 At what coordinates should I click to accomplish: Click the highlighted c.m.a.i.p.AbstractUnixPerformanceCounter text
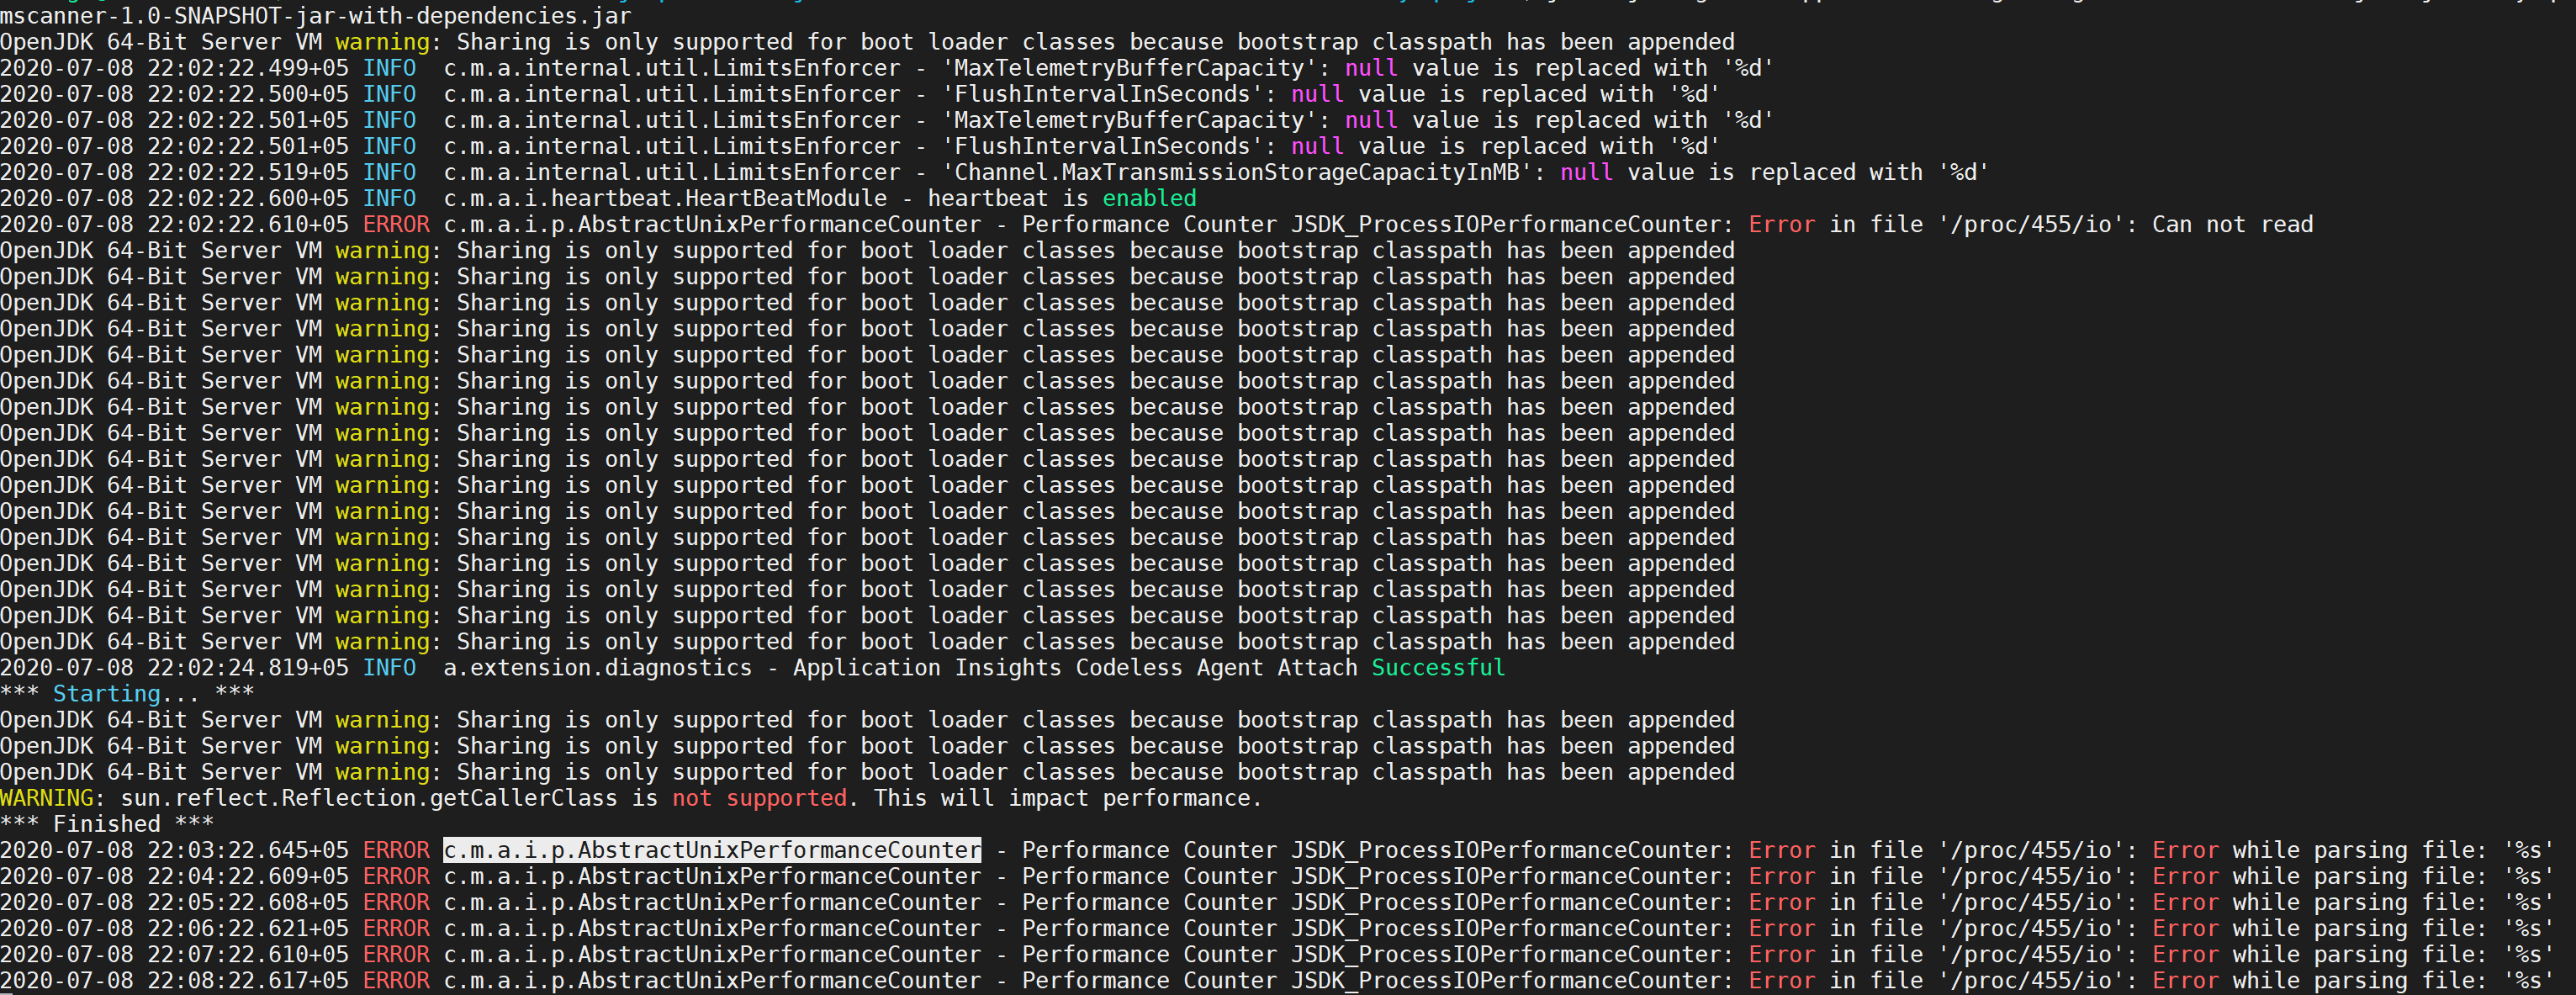[712, 850]
